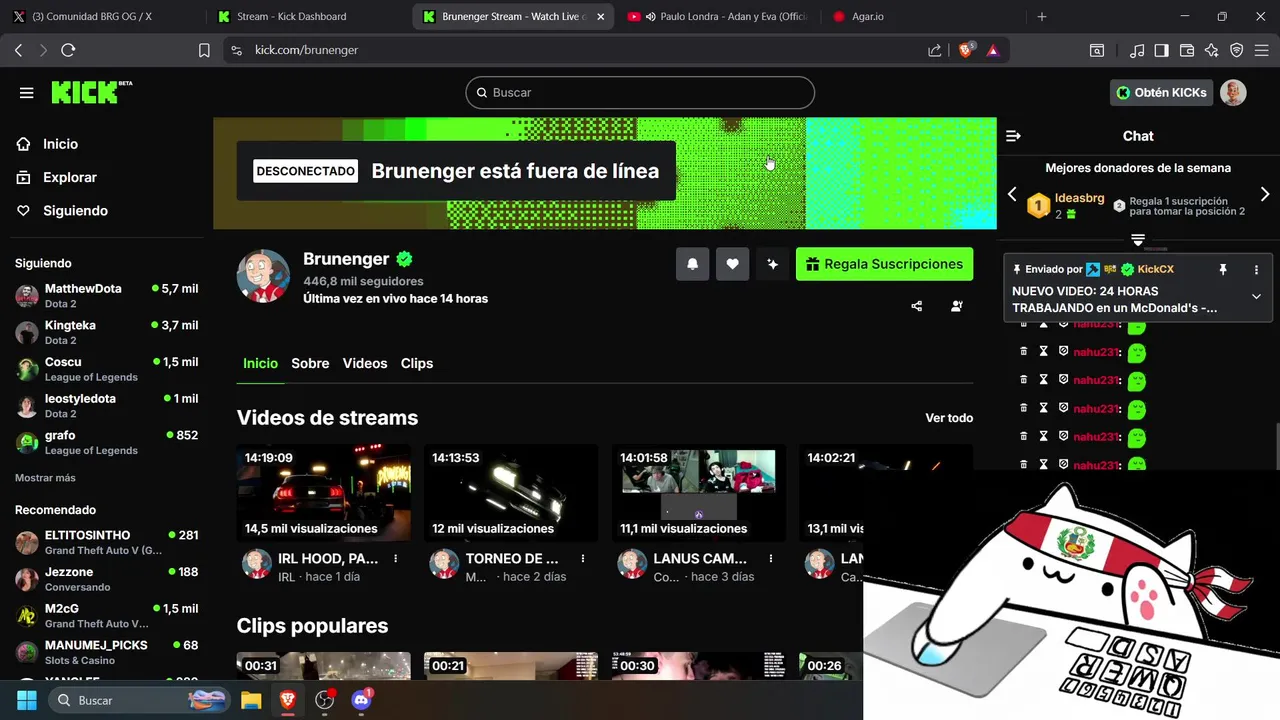Screen dimensions: 1280x720
Task: Show next top donor with right arrow
Action: [1264, 194]
